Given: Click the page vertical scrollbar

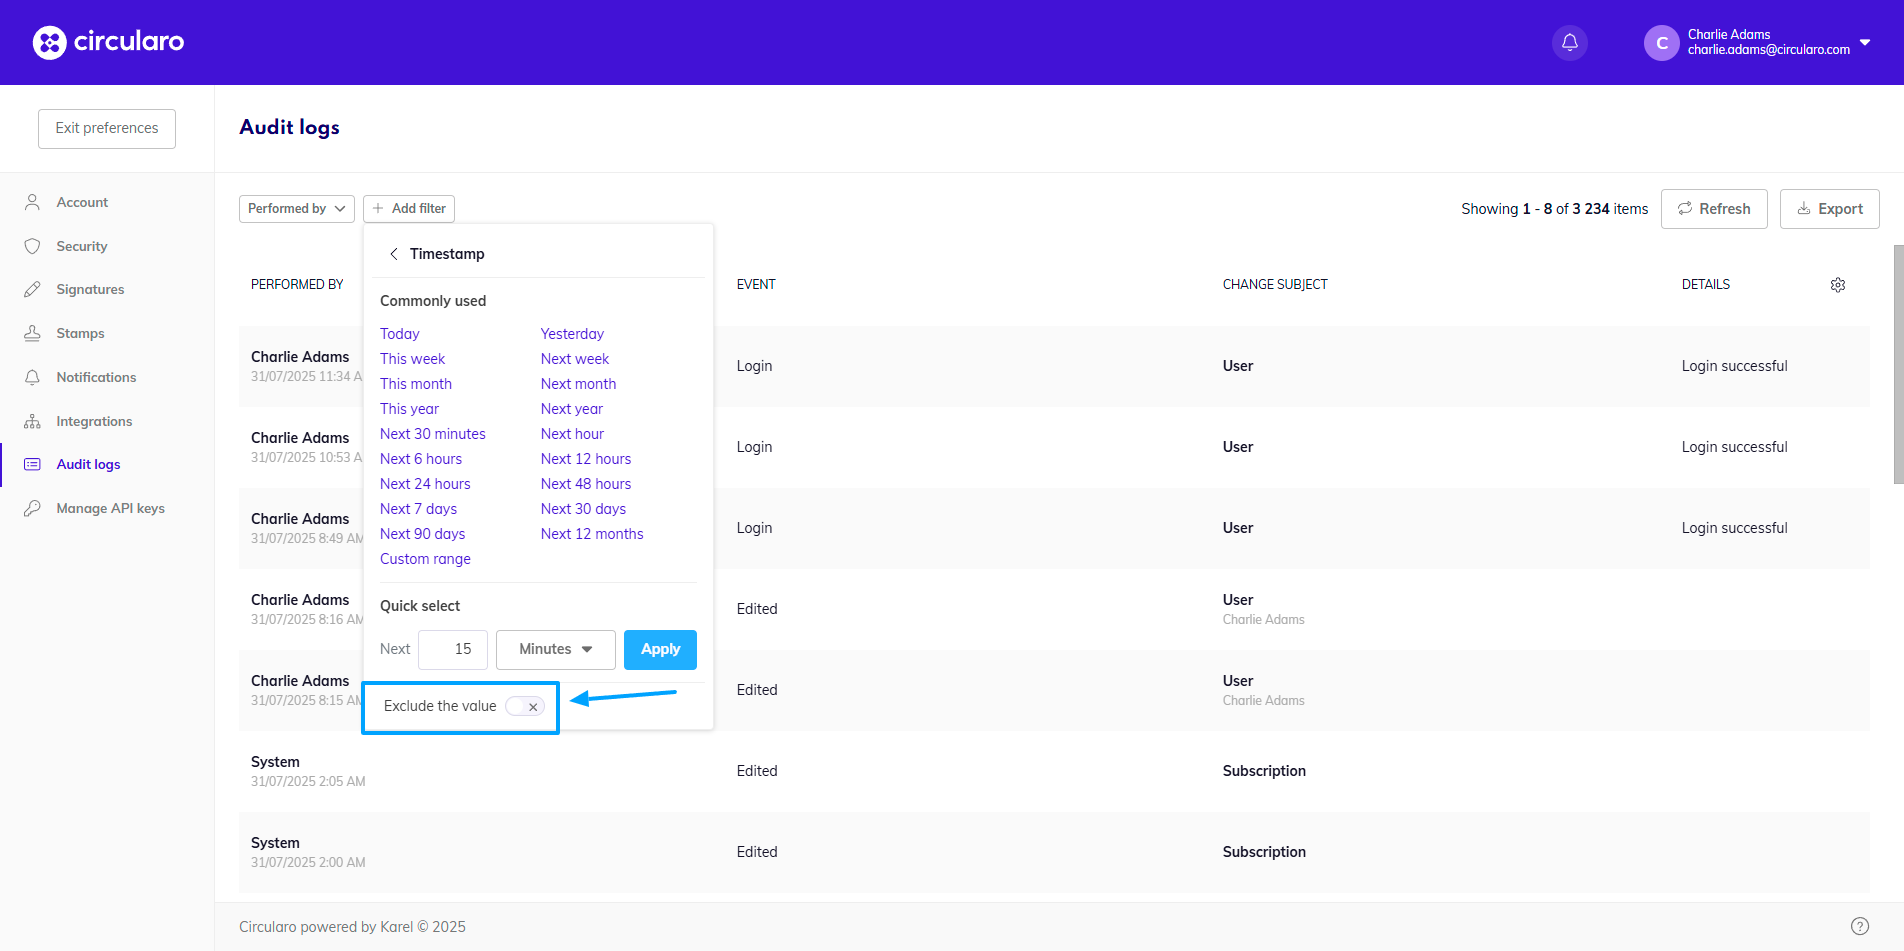Looking at the screenshot, I should tap(1897, 364).
